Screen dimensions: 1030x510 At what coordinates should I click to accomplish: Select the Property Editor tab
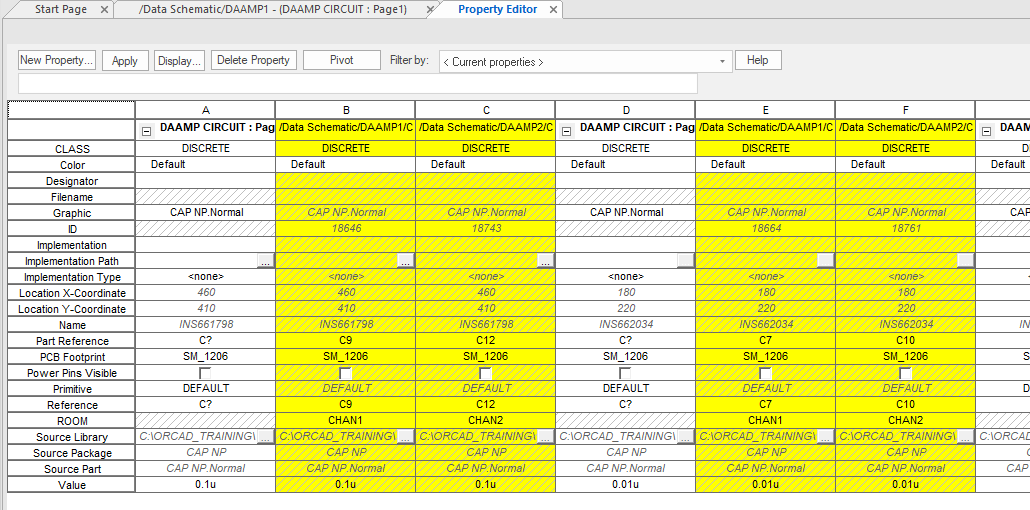click(497, 9)
